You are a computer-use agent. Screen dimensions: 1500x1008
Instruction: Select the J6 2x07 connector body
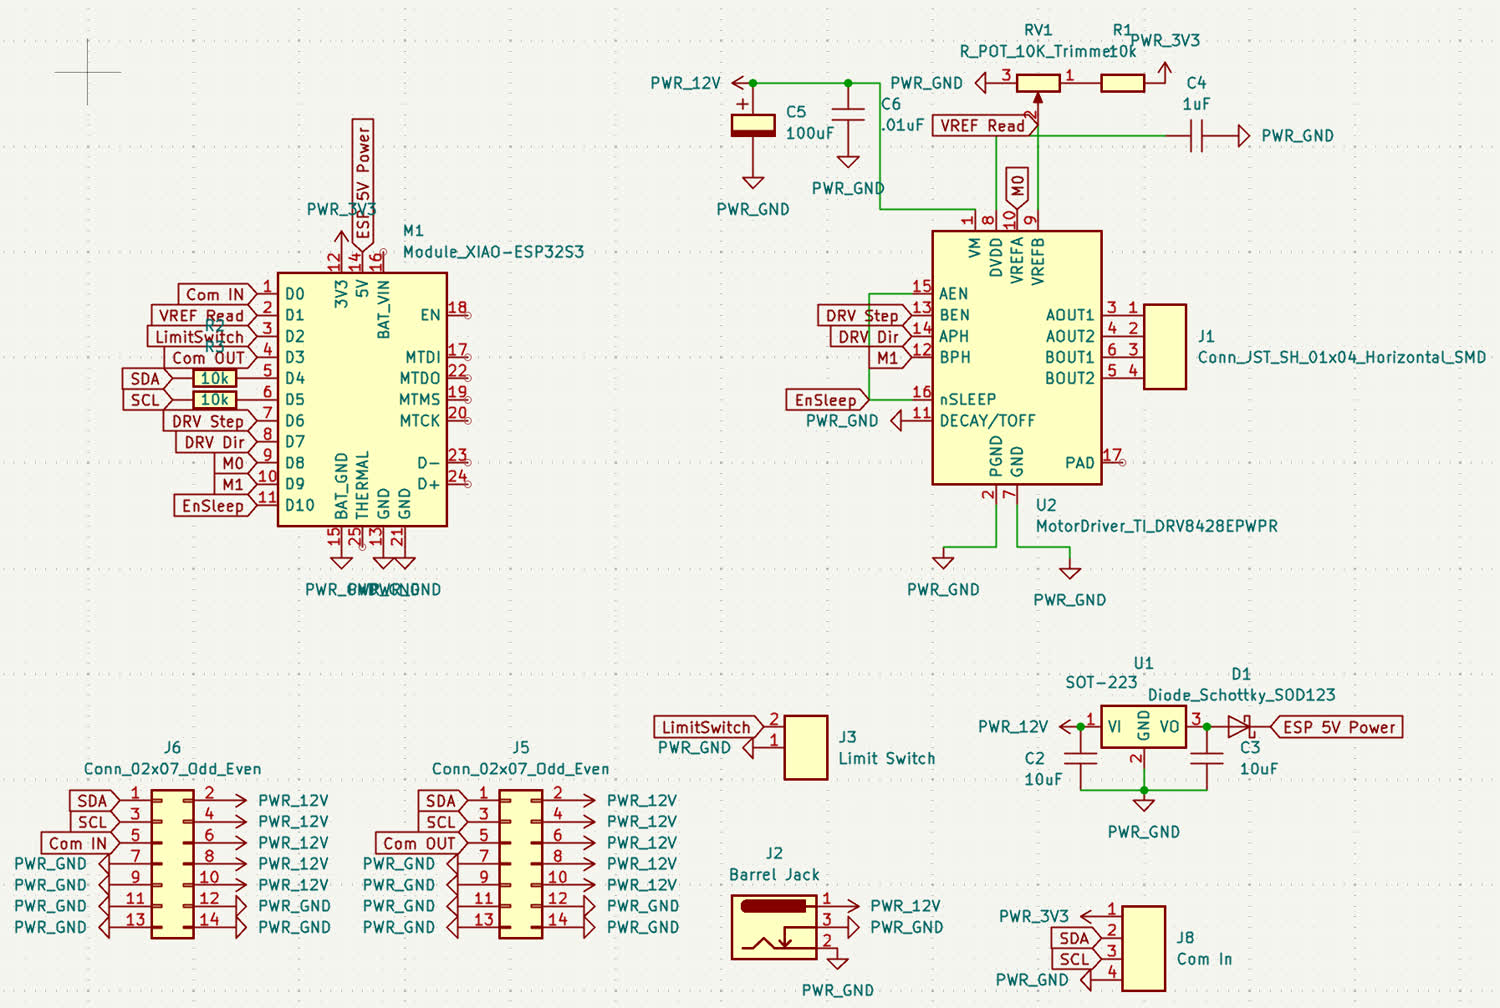(173, 864)
